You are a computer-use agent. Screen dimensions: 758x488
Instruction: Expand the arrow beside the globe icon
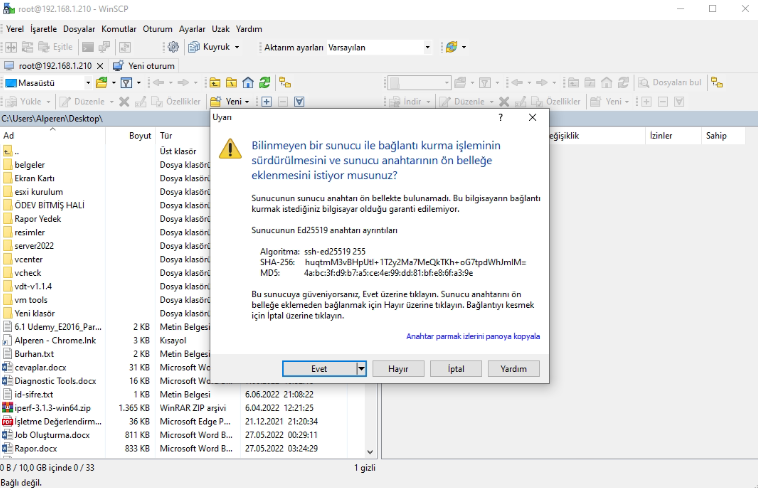tap(464, 47)
